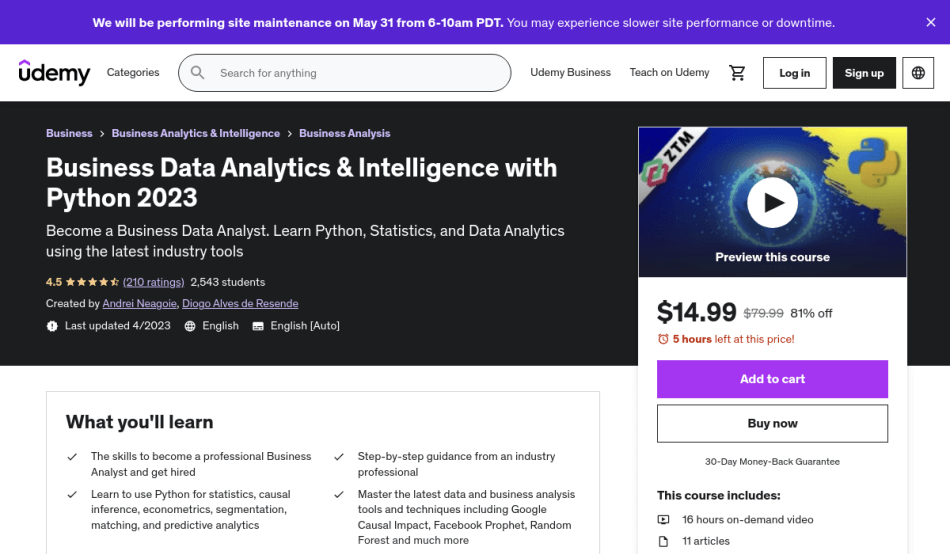Click the Last updated badge icon
The image size is (950, 554).
click(x=52, y=326)
